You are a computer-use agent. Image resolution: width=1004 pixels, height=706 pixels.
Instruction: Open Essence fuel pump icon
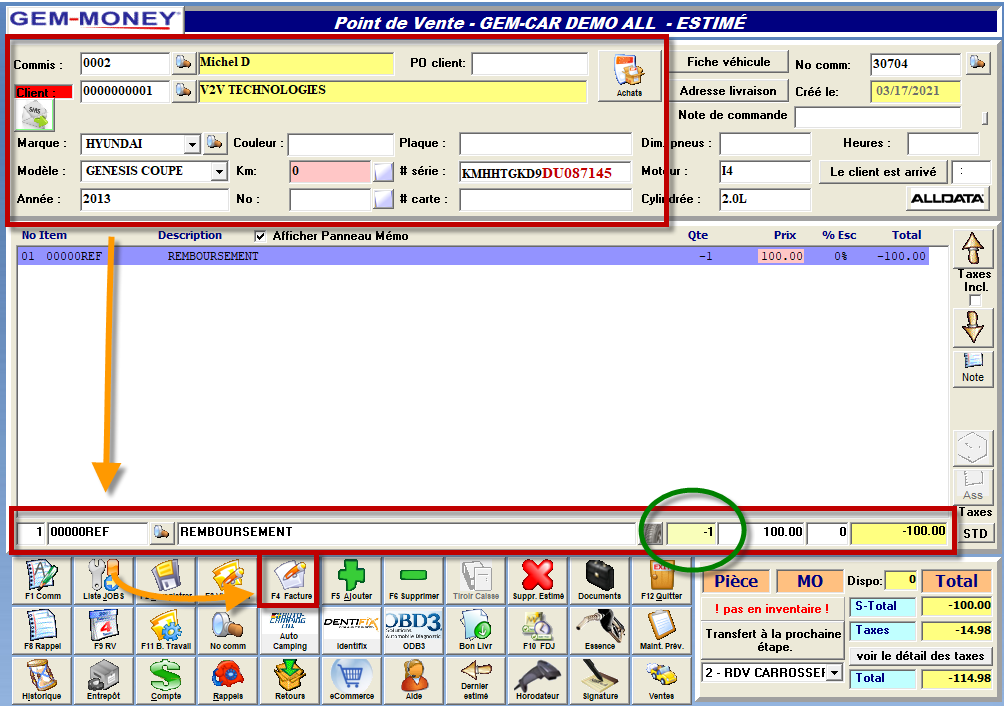(599, 629)
